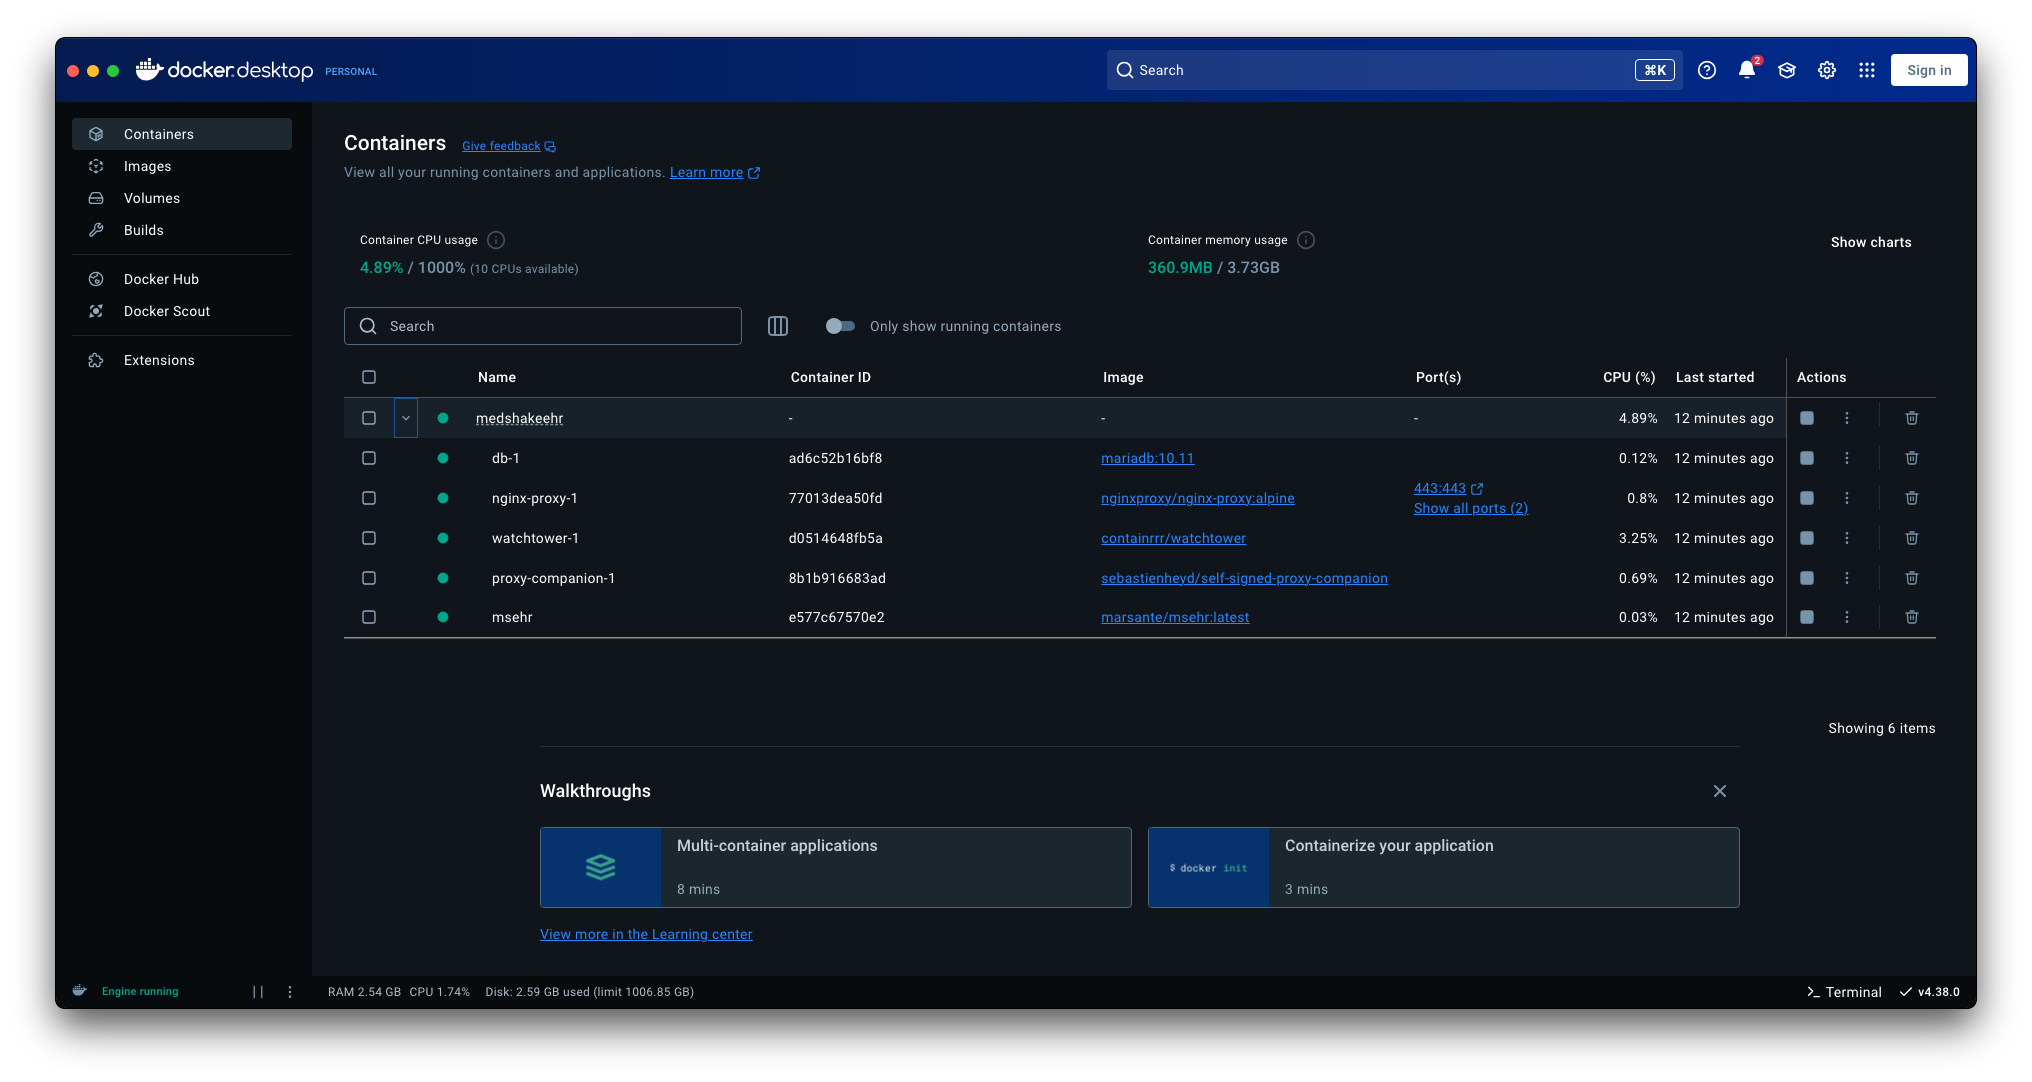Open engine options kebab menu in status bar
The image size is (2032, 1082).
[290, 992]
